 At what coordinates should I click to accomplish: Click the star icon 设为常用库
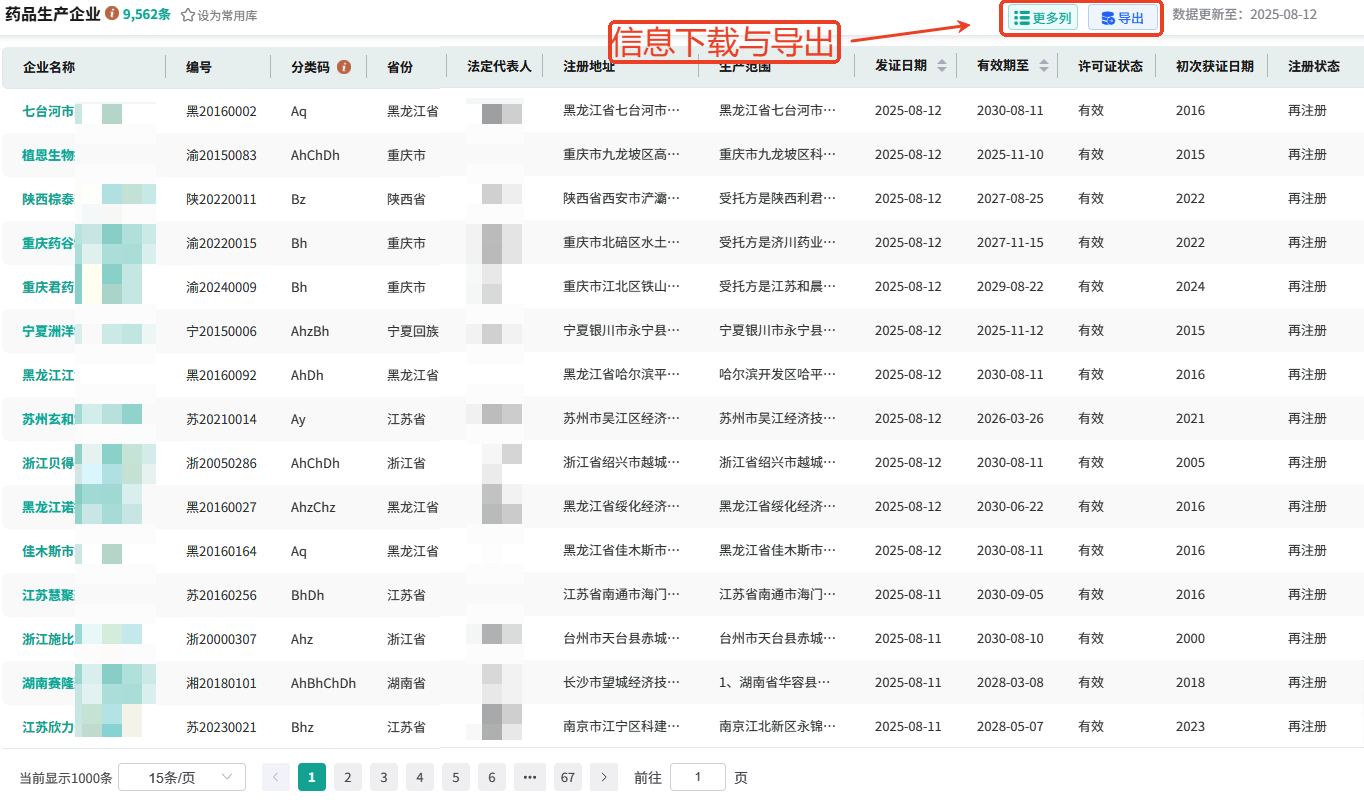click(187, 16)
